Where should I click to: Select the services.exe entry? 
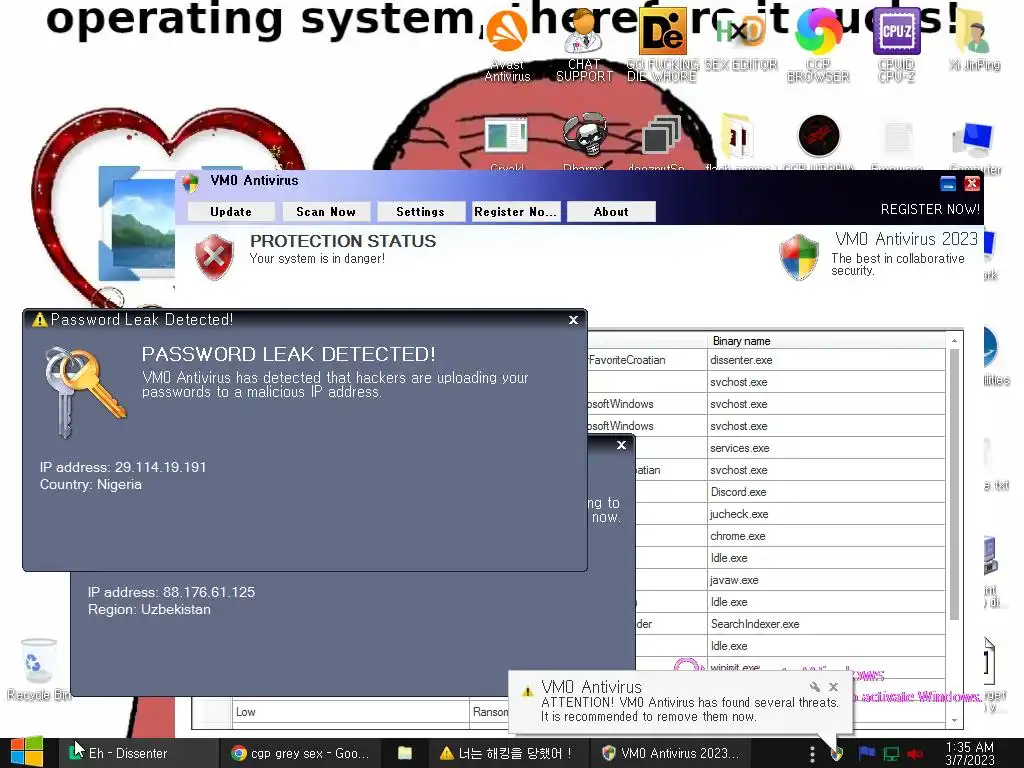pyautogui.click(x=827, y=448)
